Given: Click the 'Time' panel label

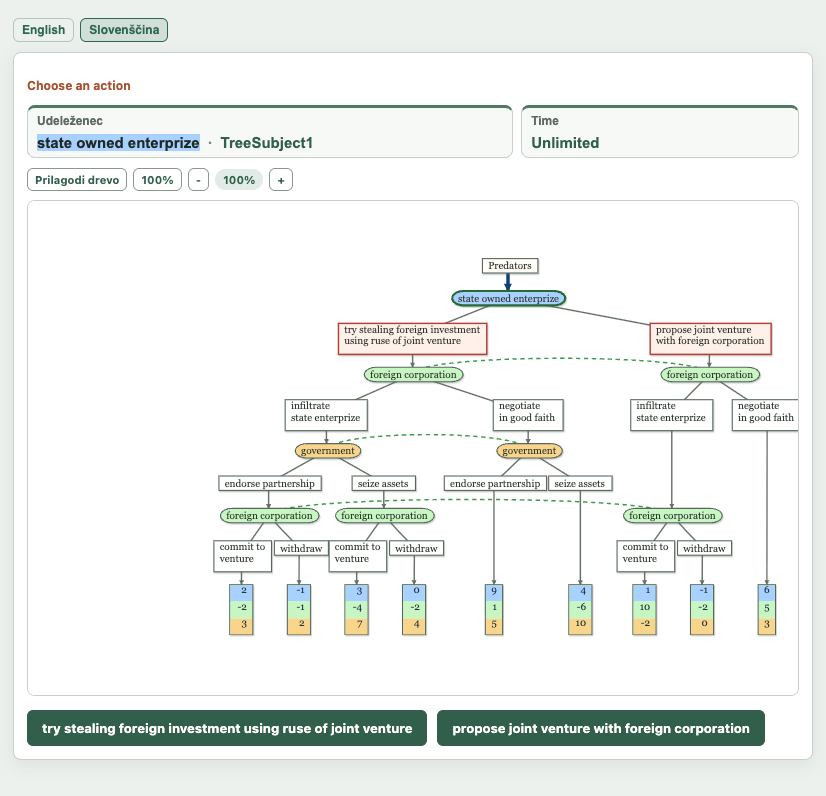Looking at the screenshot, I should (x=545, y=121).
